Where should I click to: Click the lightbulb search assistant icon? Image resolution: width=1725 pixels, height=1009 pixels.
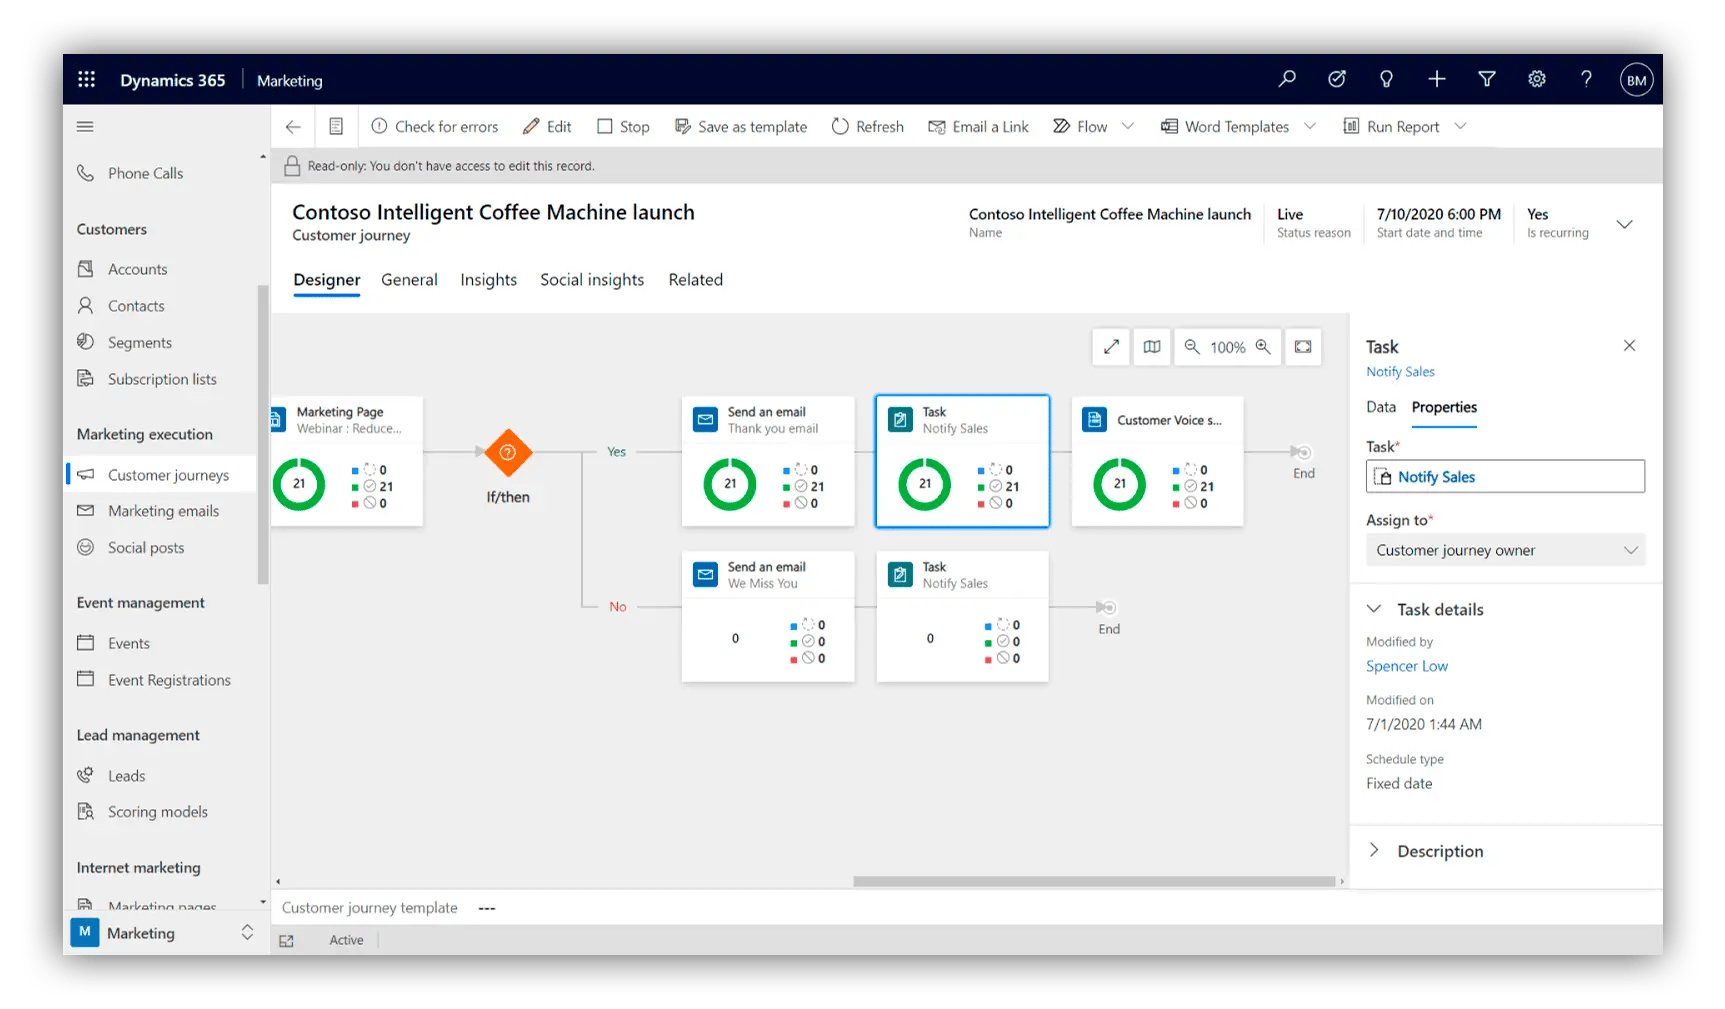[x=1386, y=79]
